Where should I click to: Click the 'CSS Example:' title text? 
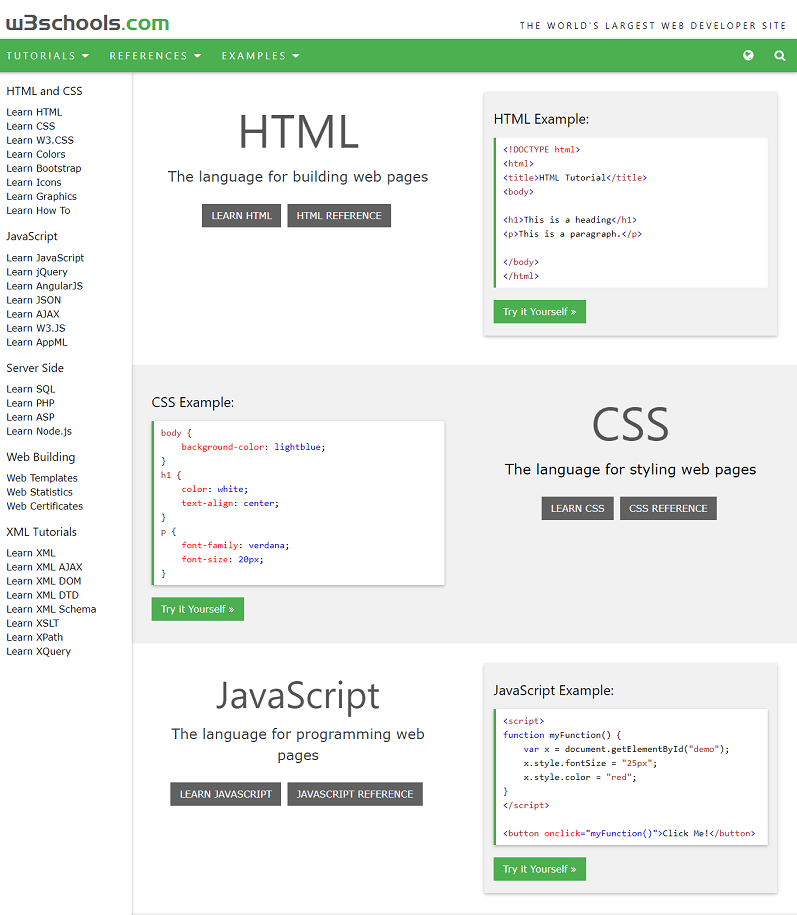pos(193,403)
